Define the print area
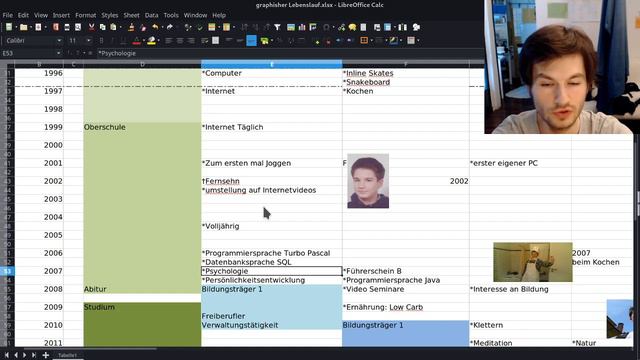 (377, 27)
